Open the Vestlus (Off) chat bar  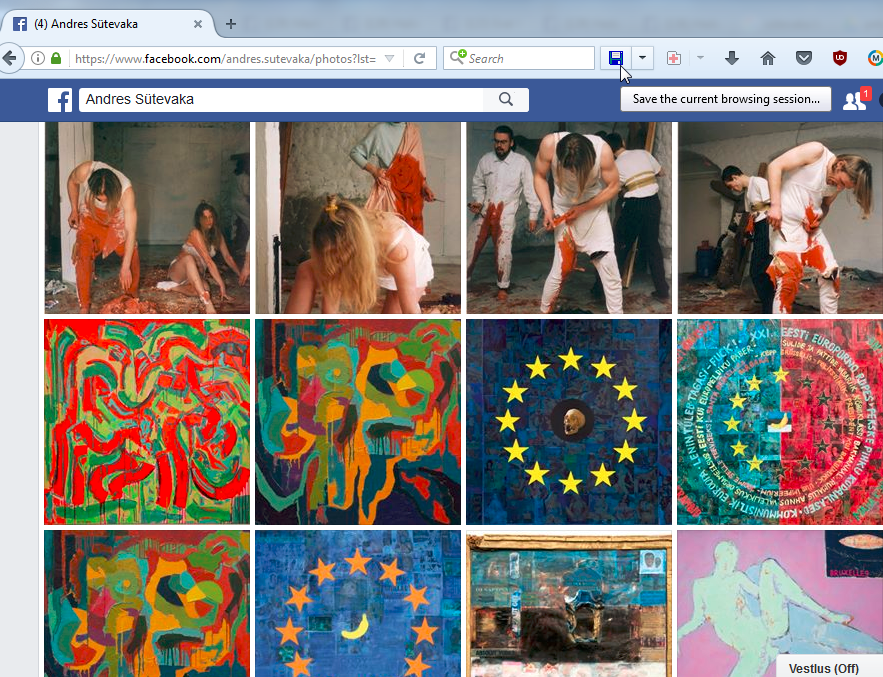[x=829, y=668]
